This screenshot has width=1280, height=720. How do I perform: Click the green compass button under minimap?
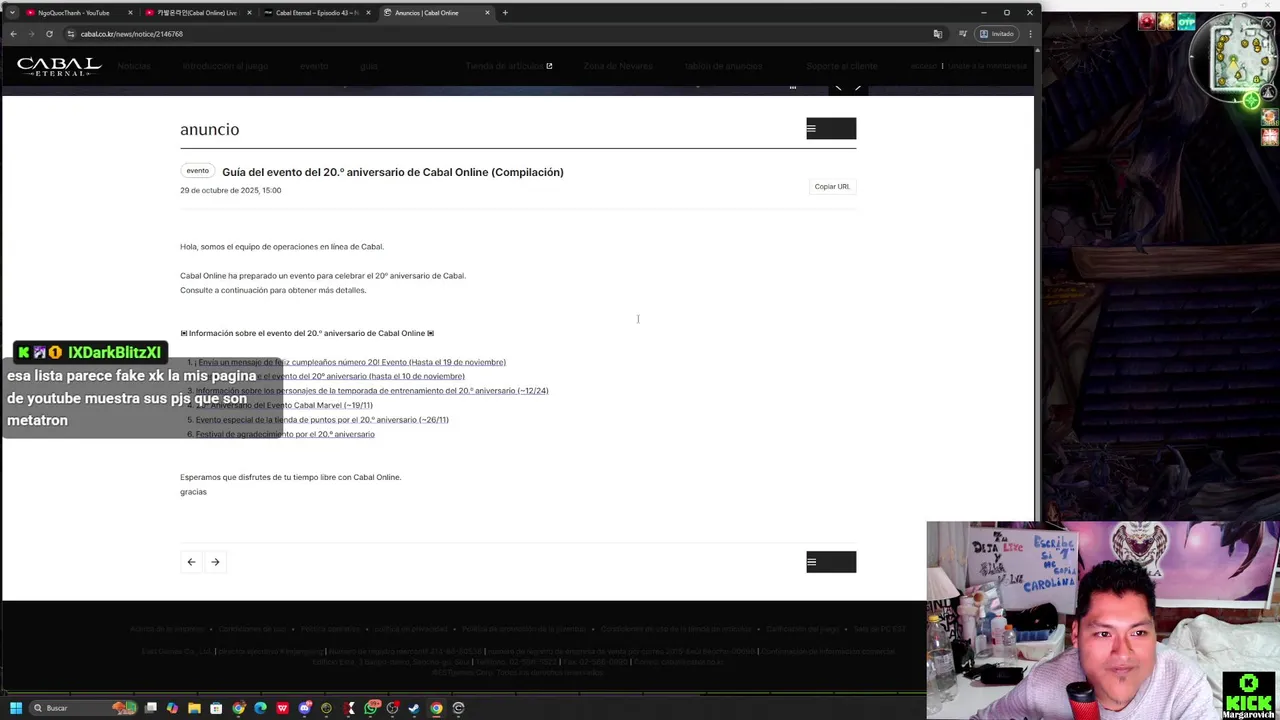pyautogui.click(x=1251, y=100)
